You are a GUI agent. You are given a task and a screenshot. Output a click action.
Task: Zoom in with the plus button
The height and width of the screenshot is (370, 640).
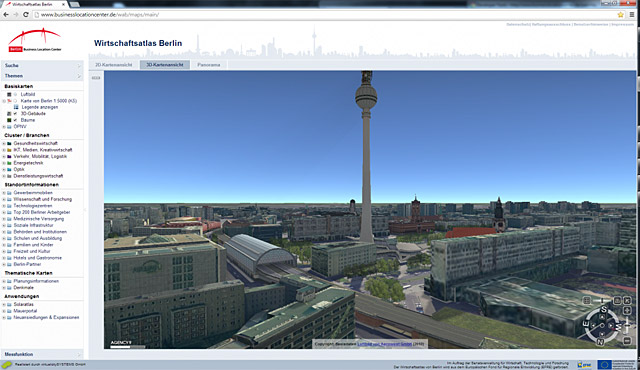point(627,310)
